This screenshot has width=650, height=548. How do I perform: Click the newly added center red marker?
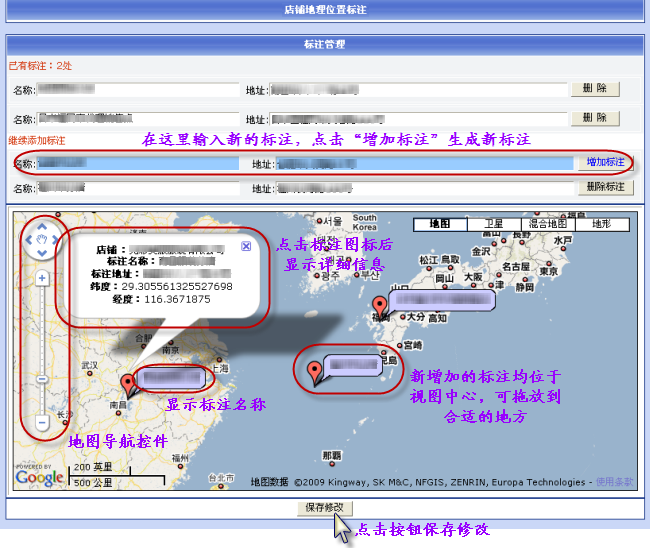317,372
